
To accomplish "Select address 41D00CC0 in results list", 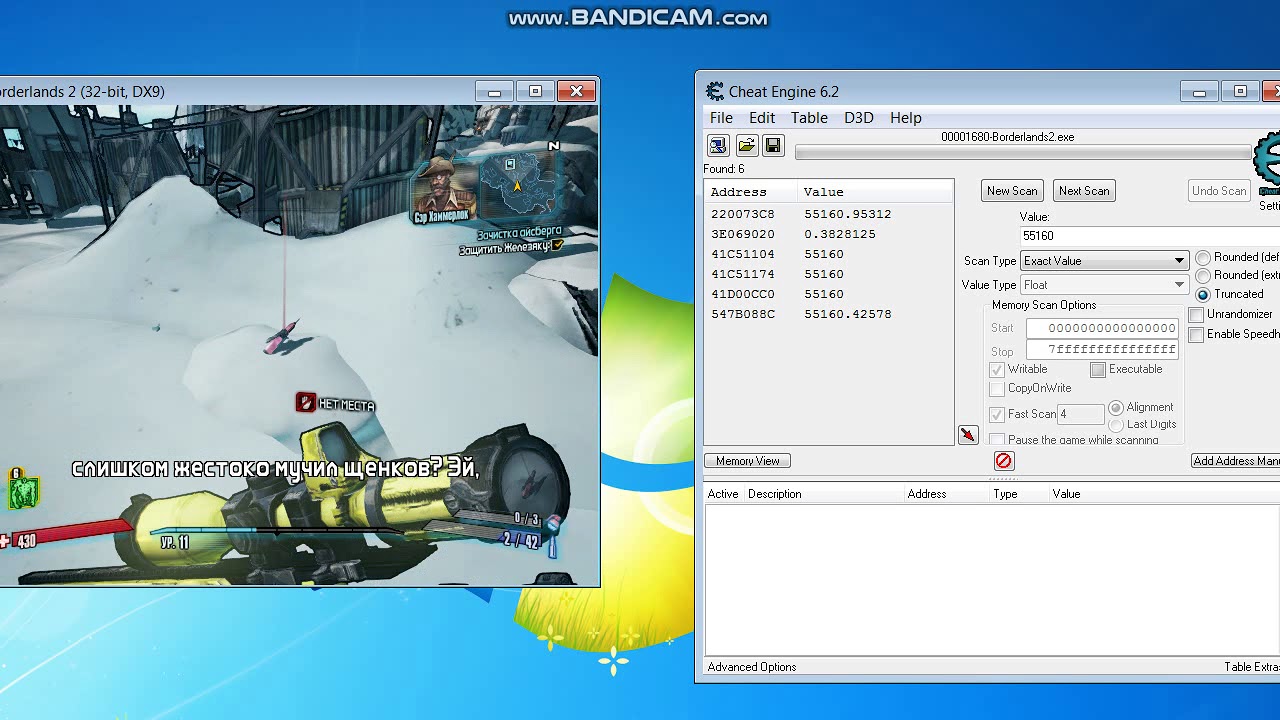I will click(x=743, y=294).
